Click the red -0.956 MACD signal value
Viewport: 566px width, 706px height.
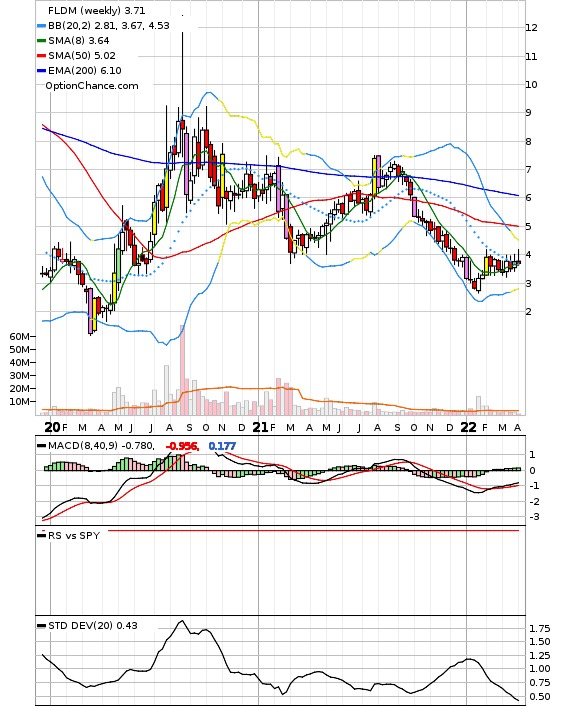(182, 446)
